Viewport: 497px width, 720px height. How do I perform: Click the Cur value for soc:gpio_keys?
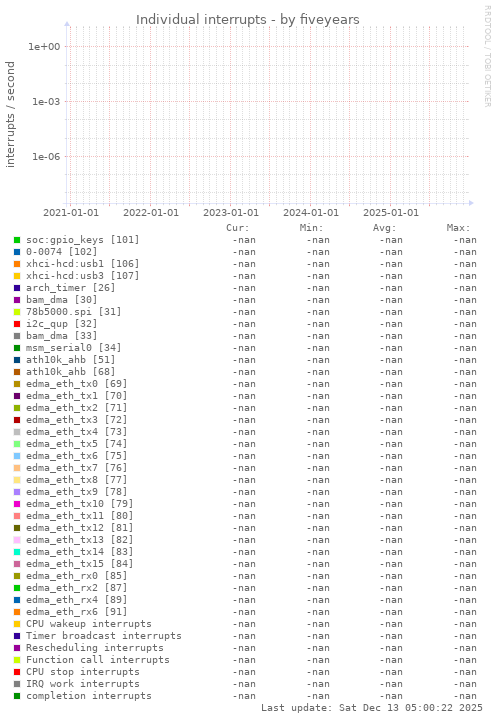coord(244,240)
